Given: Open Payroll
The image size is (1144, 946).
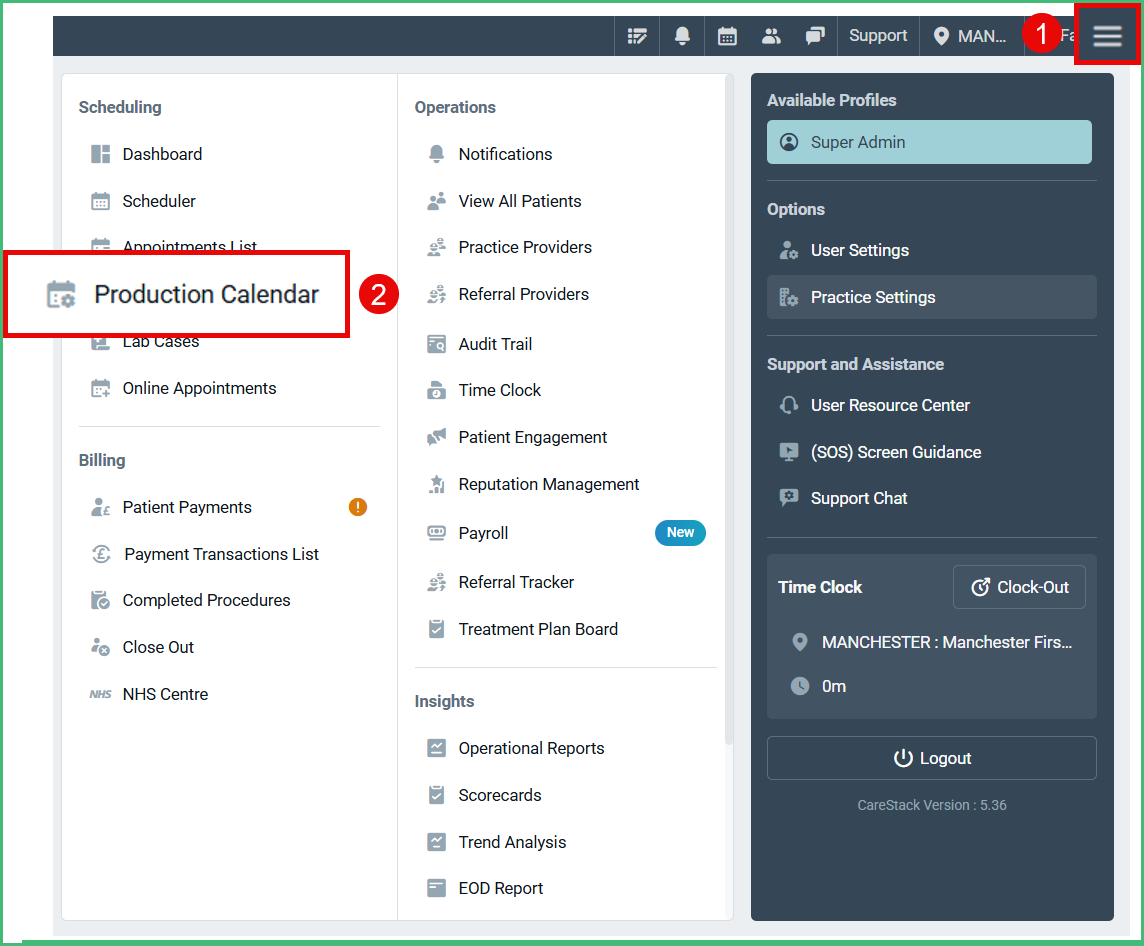Looking at the screenshot, I should point(483,533).
